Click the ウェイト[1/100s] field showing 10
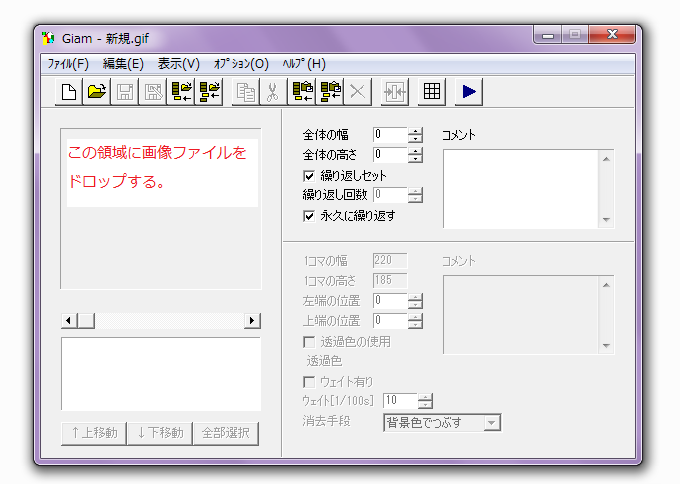680x484 pixels. 400,401
